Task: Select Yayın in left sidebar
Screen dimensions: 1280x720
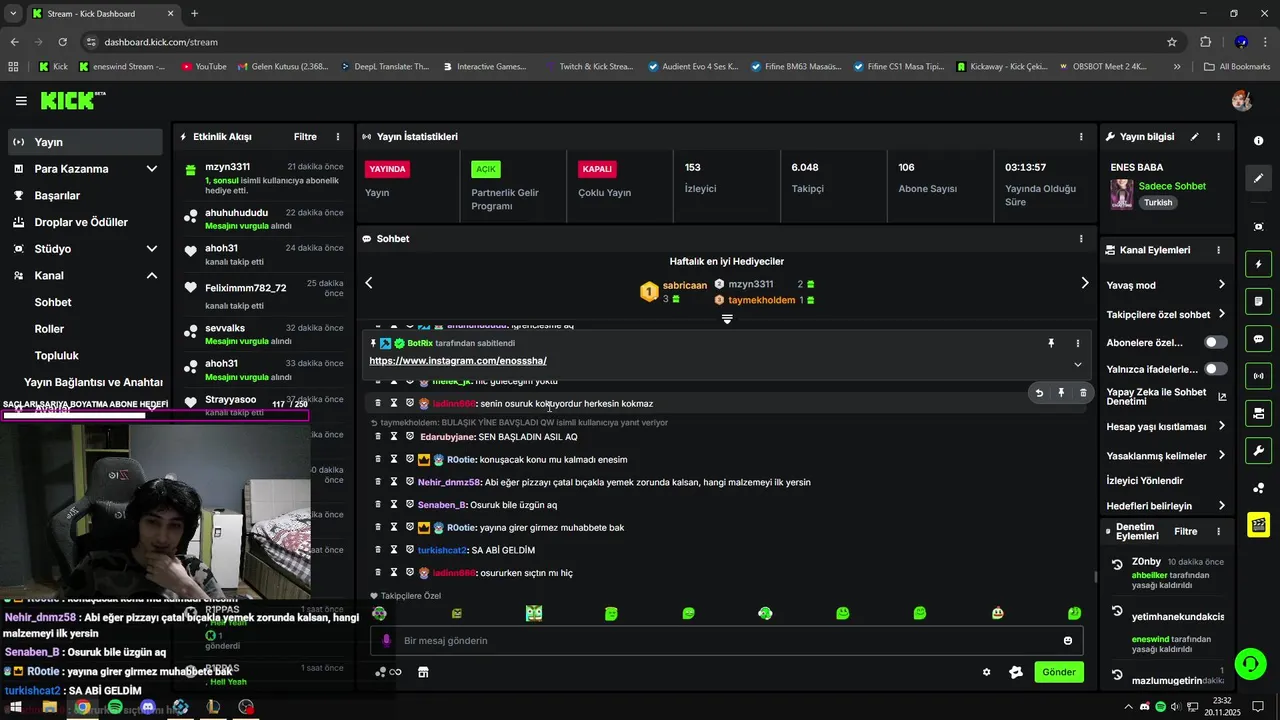Action: click(x=85, y=142)
